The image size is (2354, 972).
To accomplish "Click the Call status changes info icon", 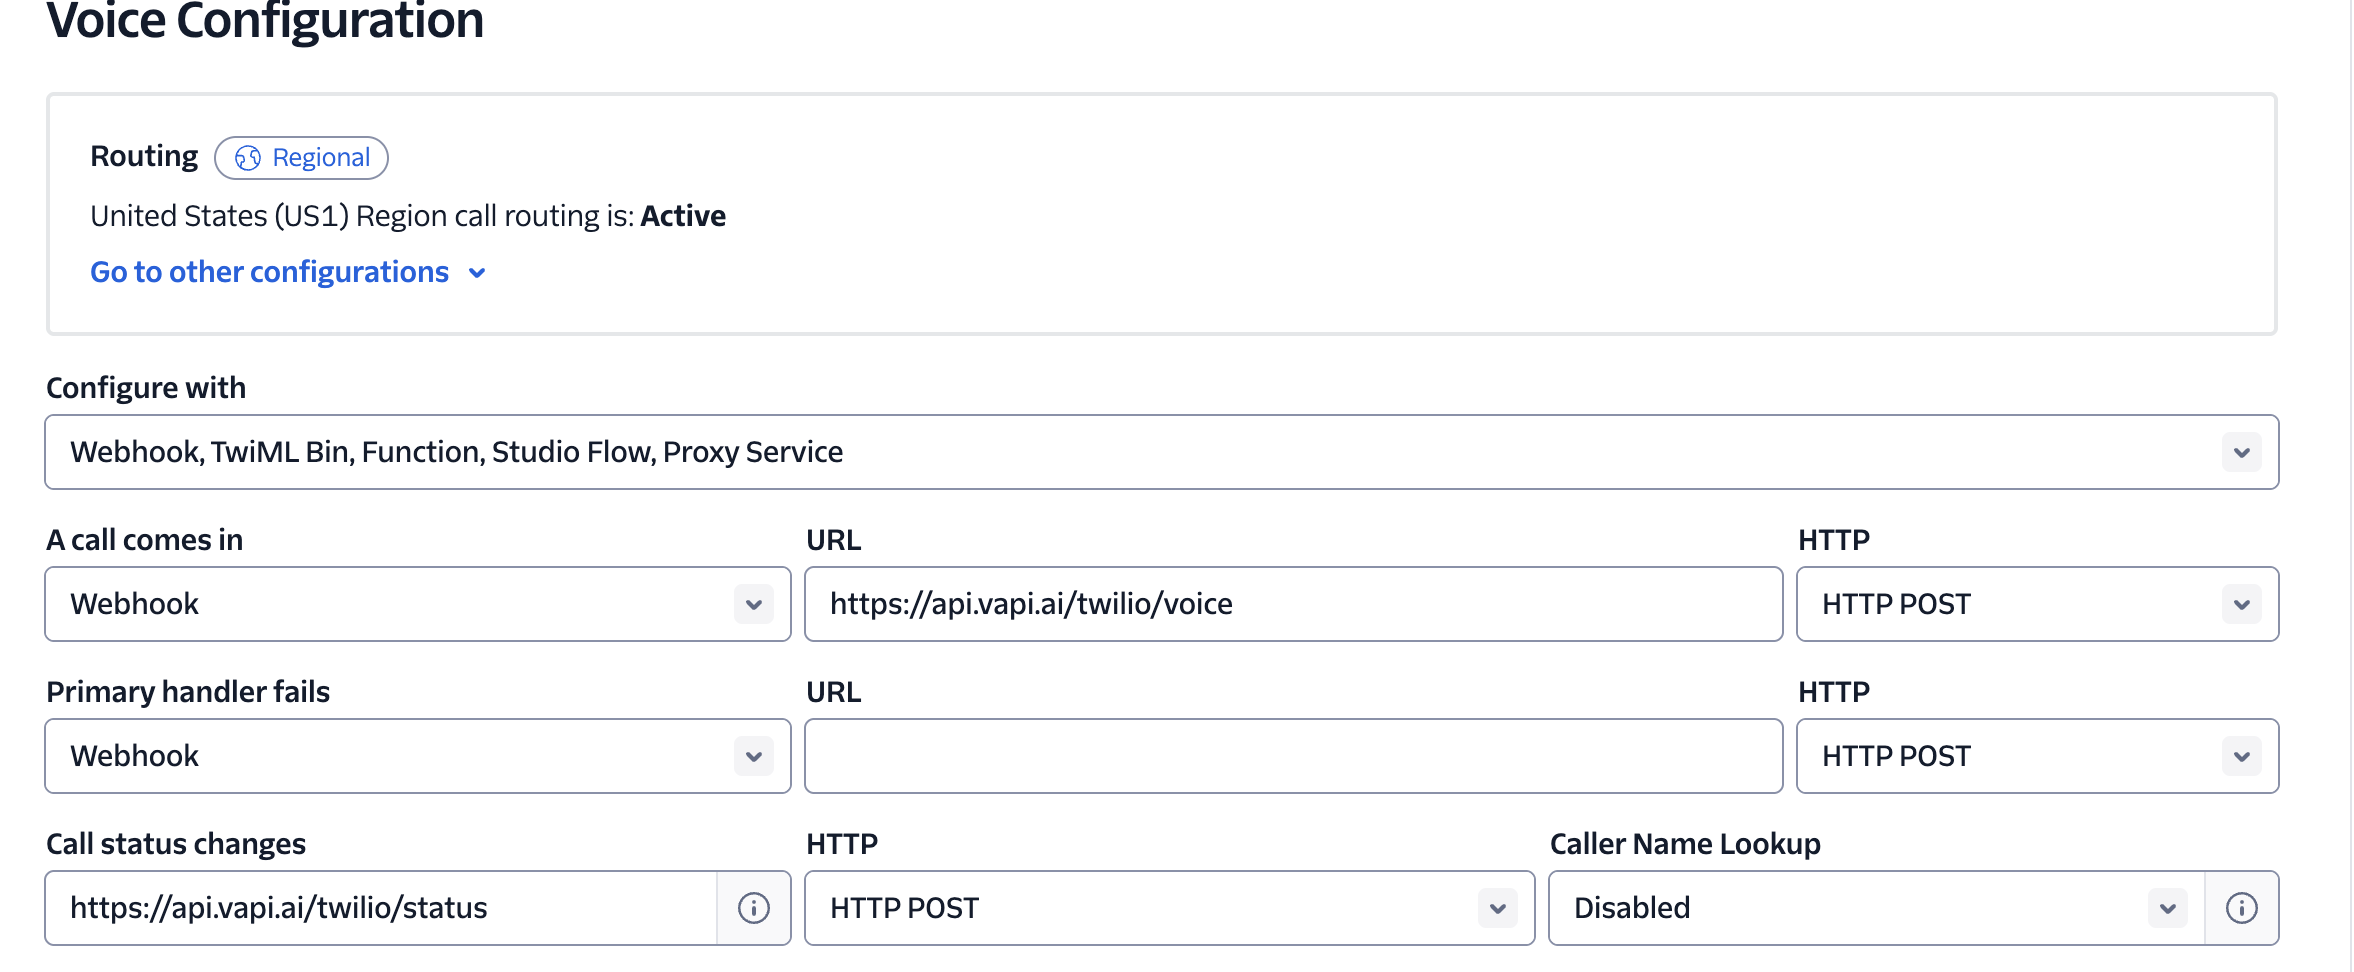I will [754, 908].
